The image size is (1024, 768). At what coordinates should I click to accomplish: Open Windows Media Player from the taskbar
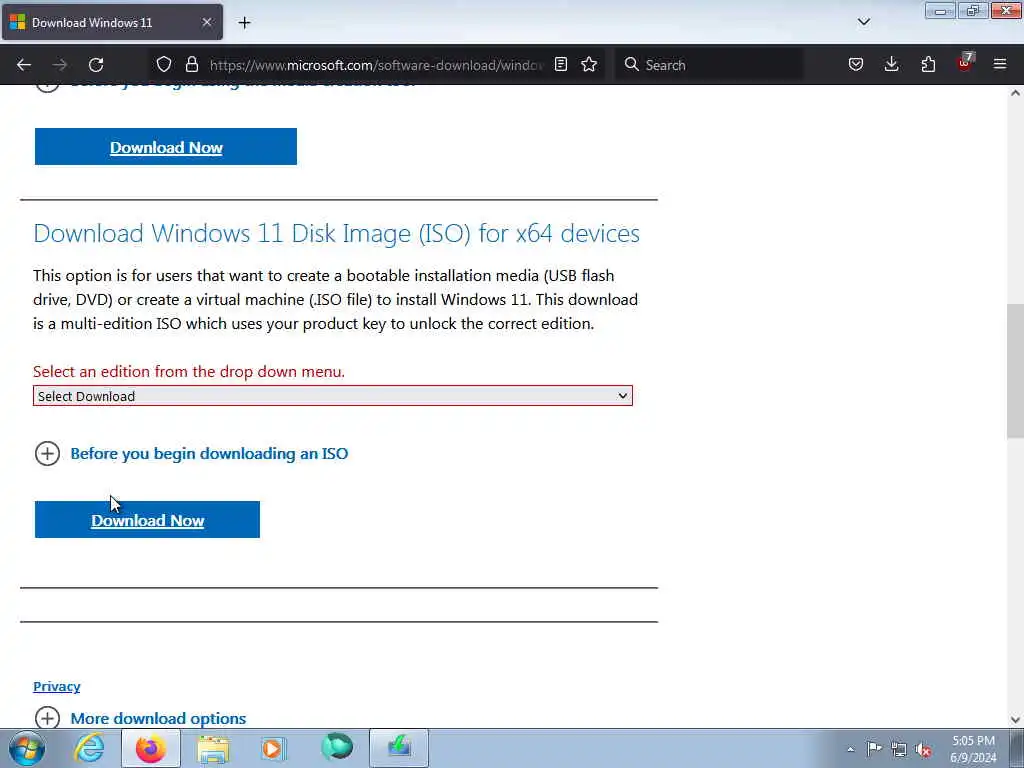coord(273,748)
